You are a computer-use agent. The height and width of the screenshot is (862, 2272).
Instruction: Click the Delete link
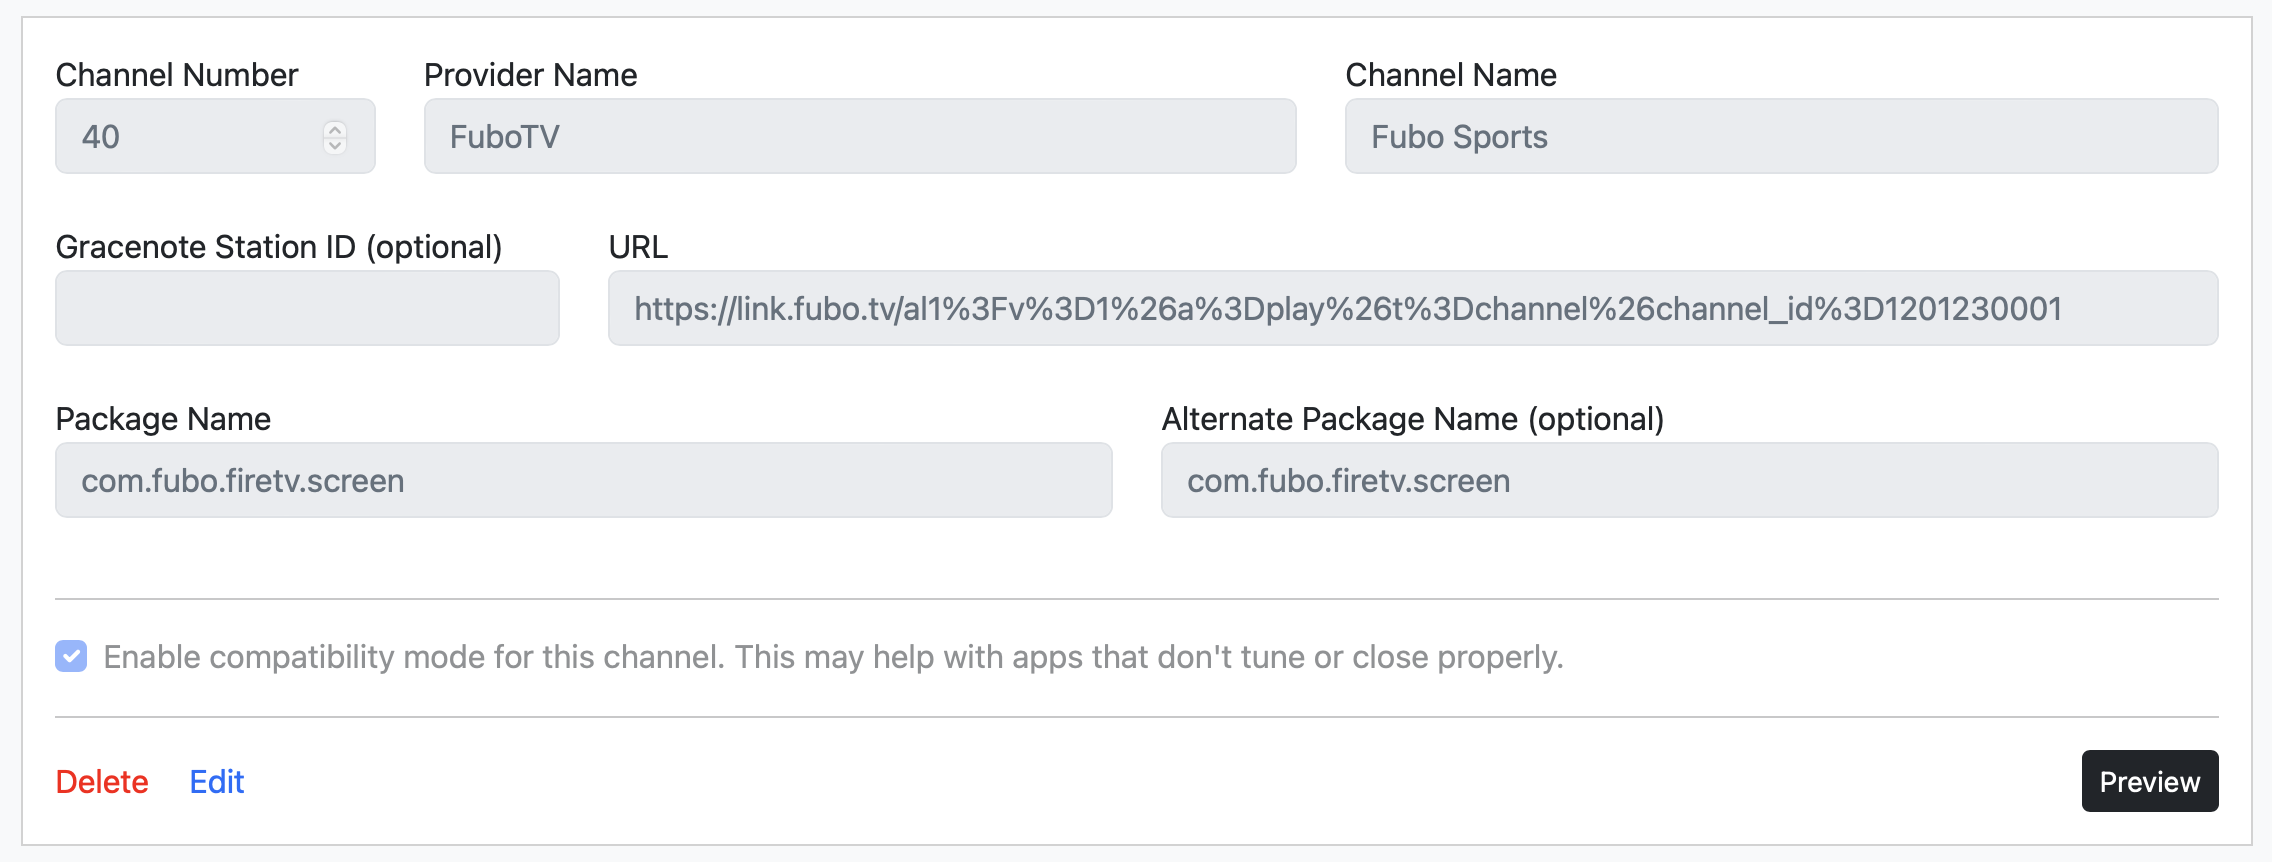pyautogui.click(x=102, y=782)
